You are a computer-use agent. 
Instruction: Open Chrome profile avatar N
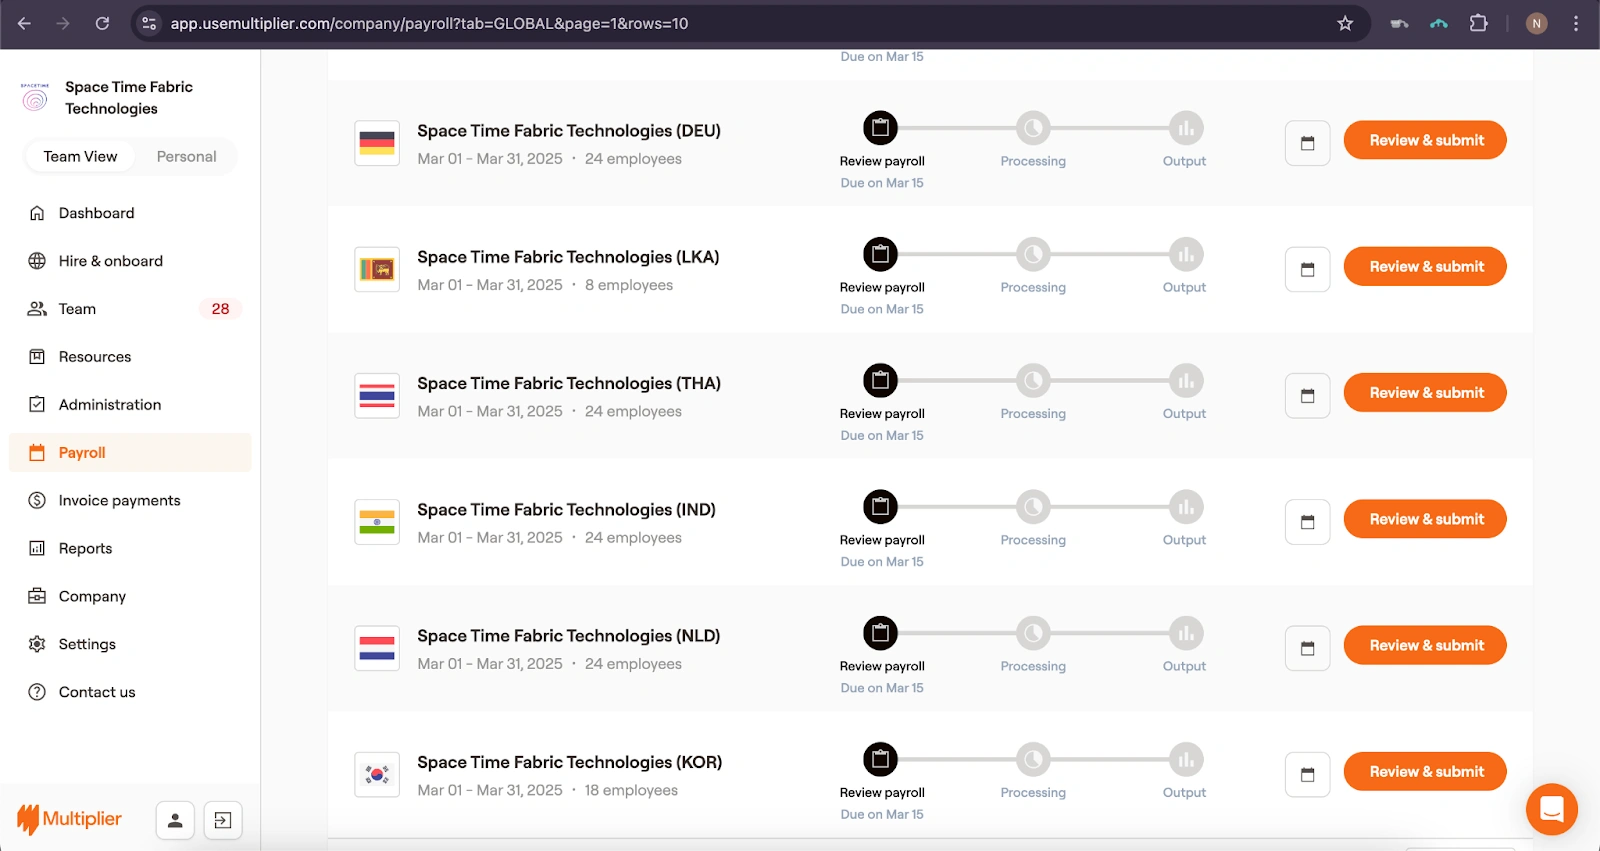click(1537, 23)
